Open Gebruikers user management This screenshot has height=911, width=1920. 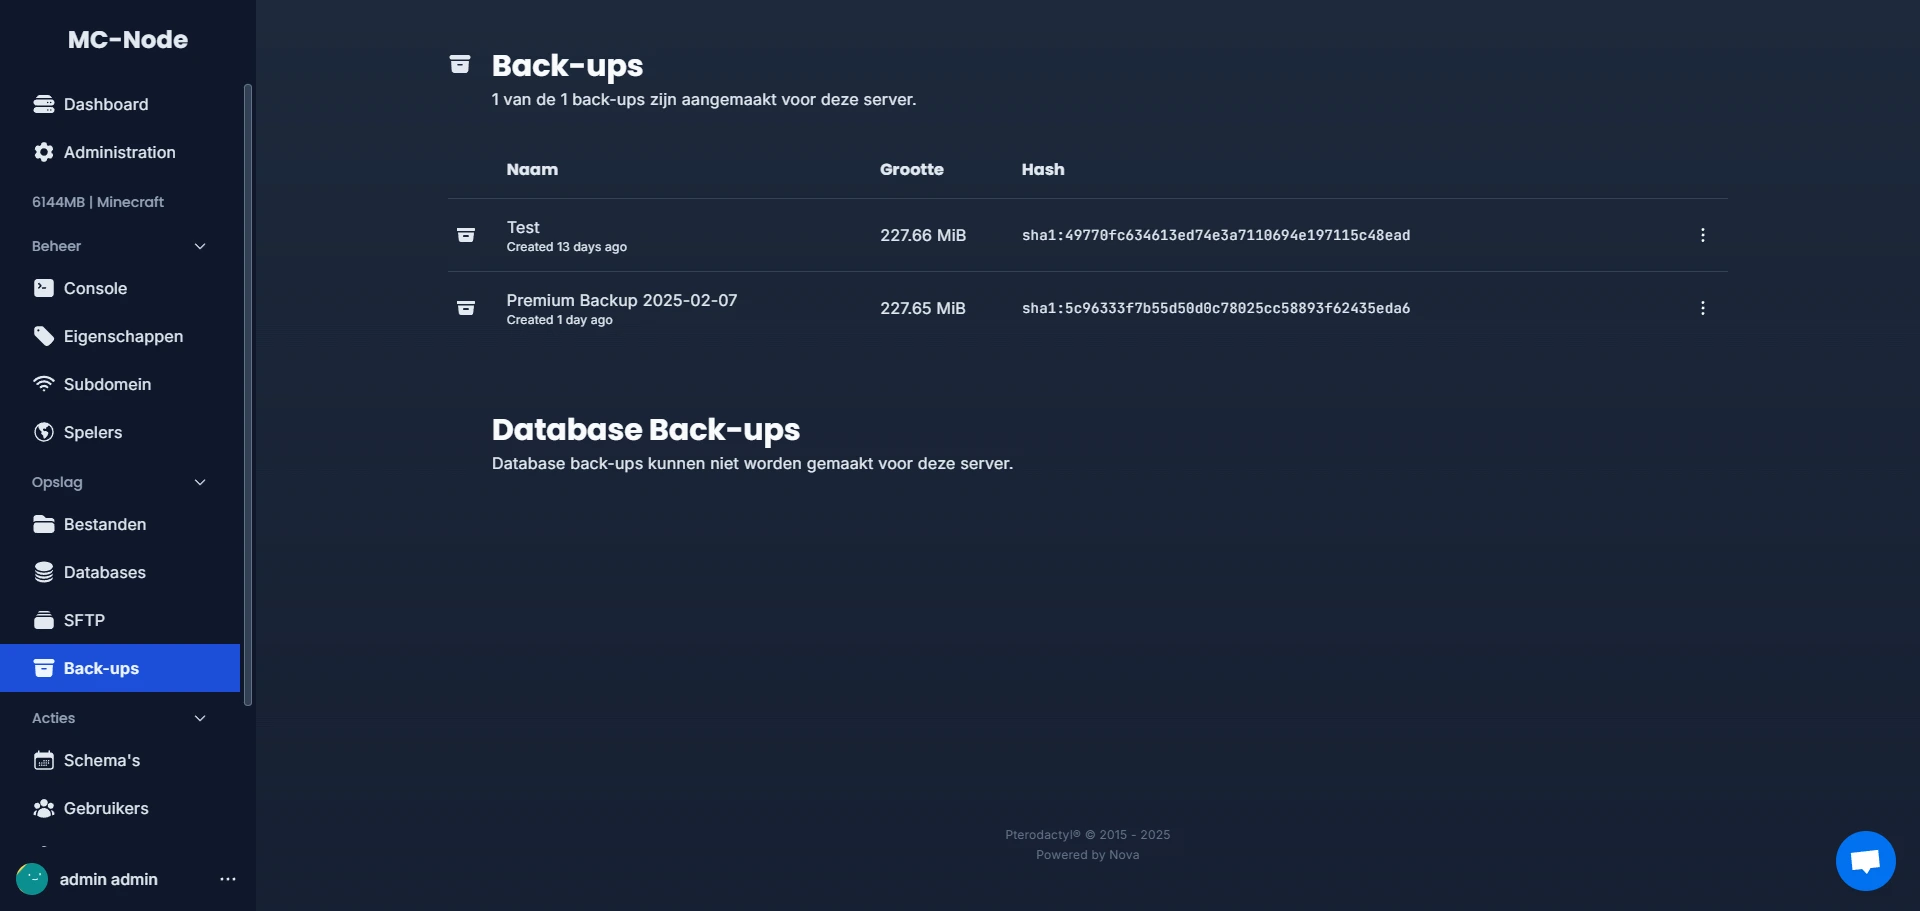[x=105, y=808]
